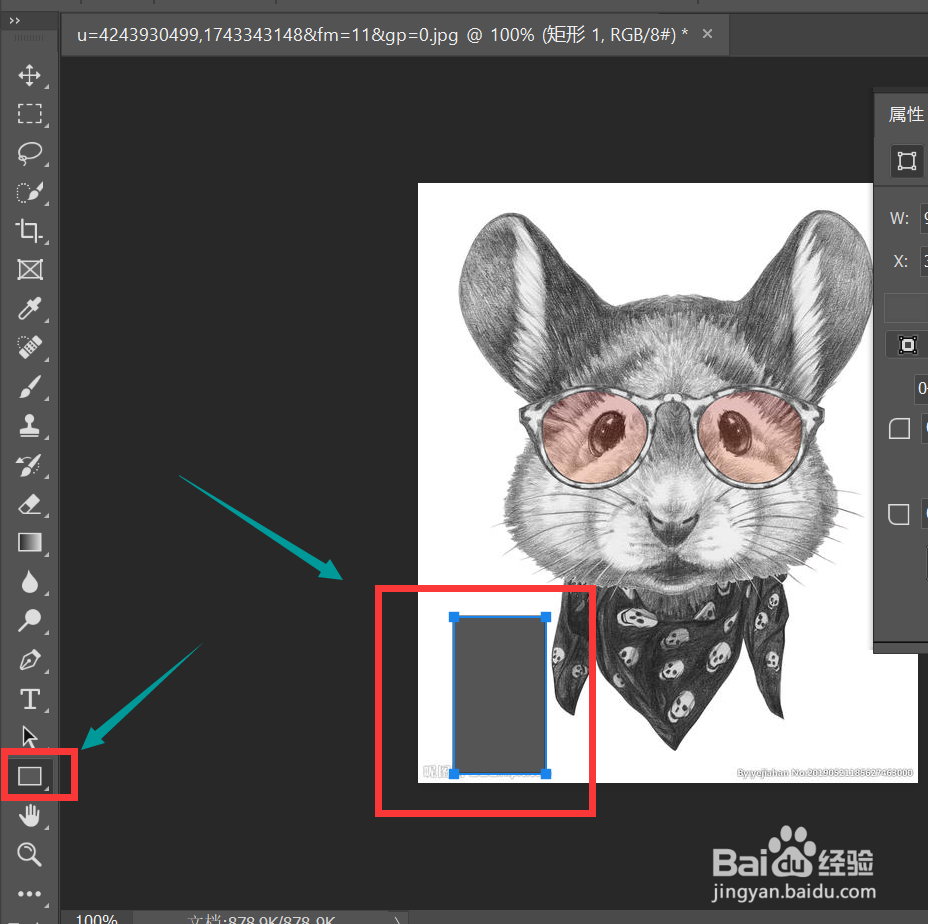
Task: Select the Dodge tool
Action: (29, 620)
